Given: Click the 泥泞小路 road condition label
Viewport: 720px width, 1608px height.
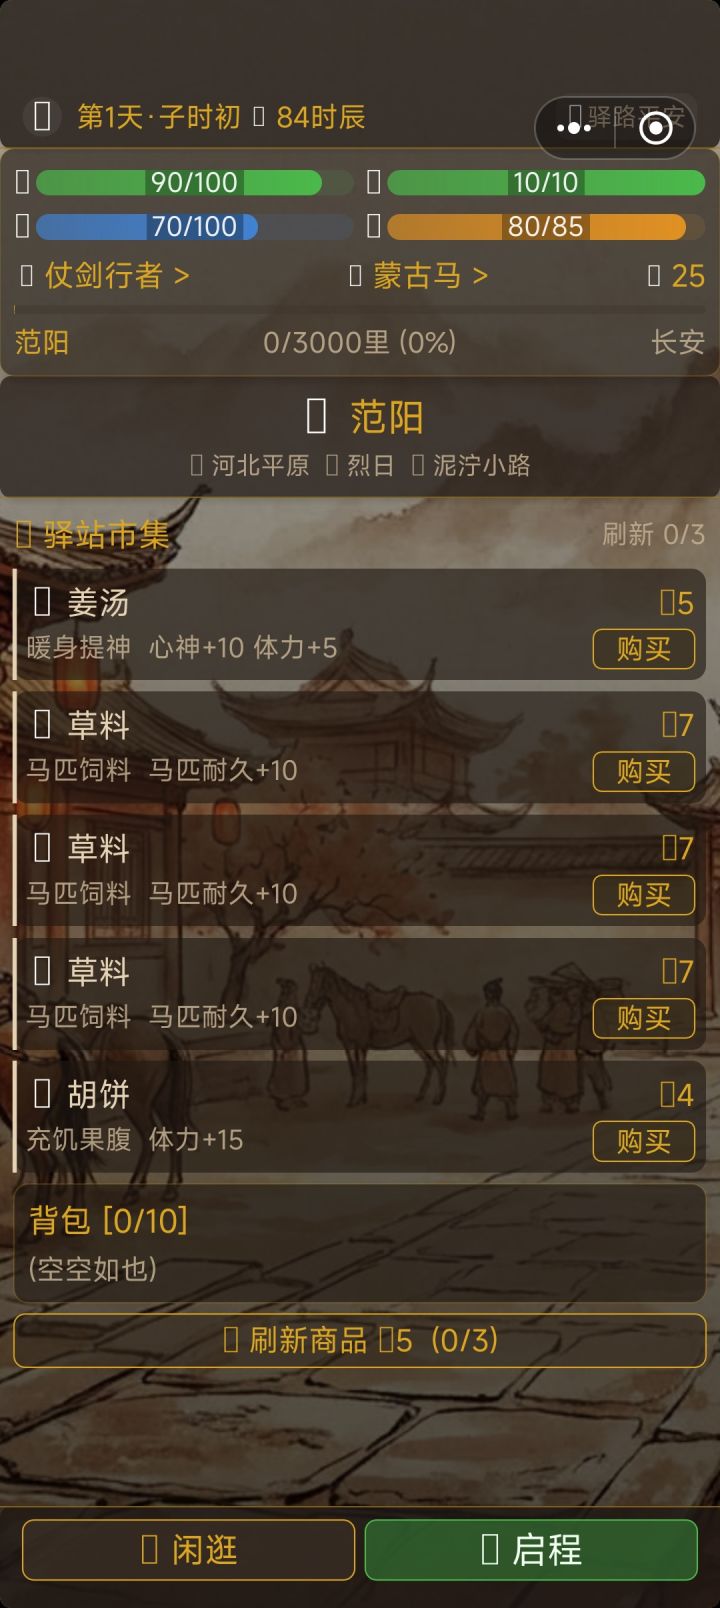Looking at the screenshot, I should tap(471, 465).
